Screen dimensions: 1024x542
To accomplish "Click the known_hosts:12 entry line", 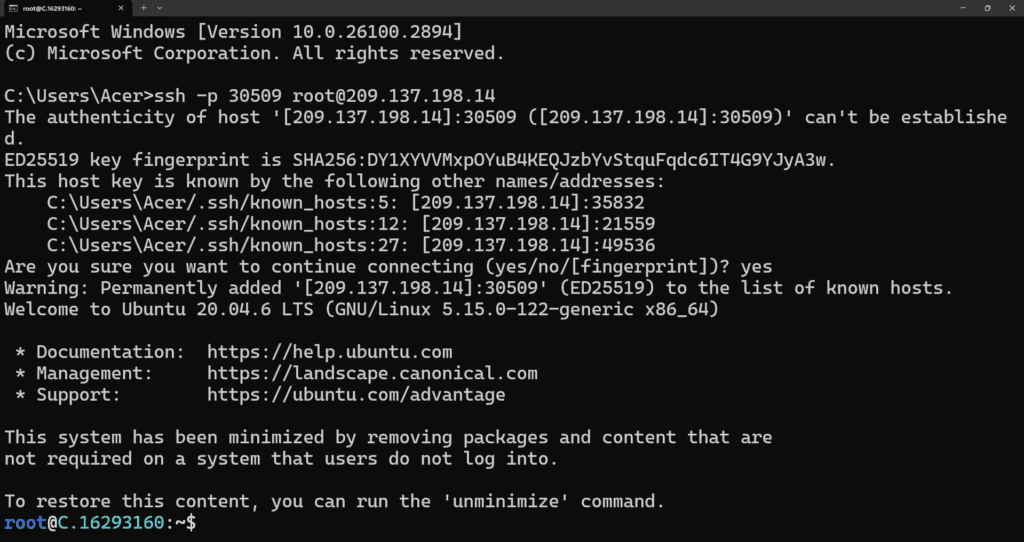I will [351, 224].
